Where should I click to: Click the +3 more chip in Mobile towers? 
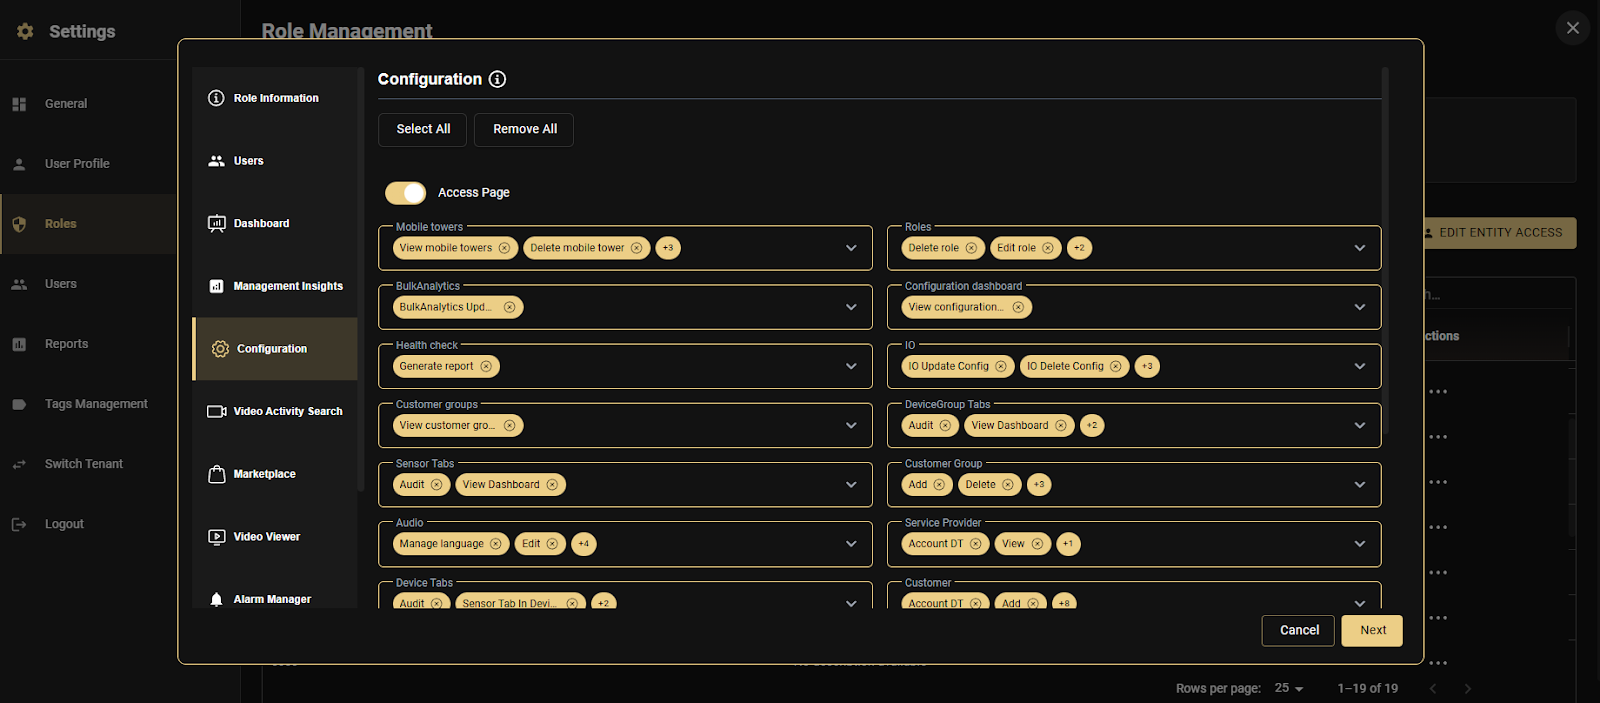click(x=668, y=248)
